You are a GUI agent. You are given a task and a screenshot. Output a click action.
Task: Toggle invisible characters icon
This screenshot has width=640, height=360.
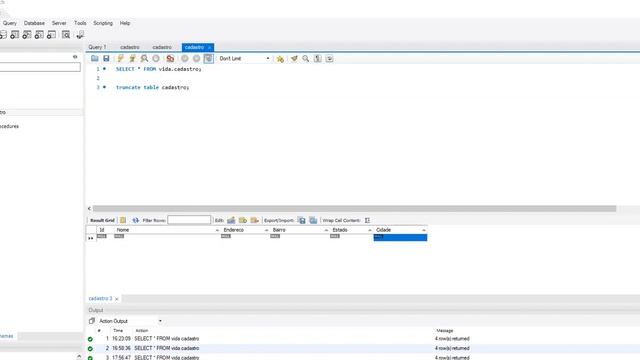click(318, 59)
